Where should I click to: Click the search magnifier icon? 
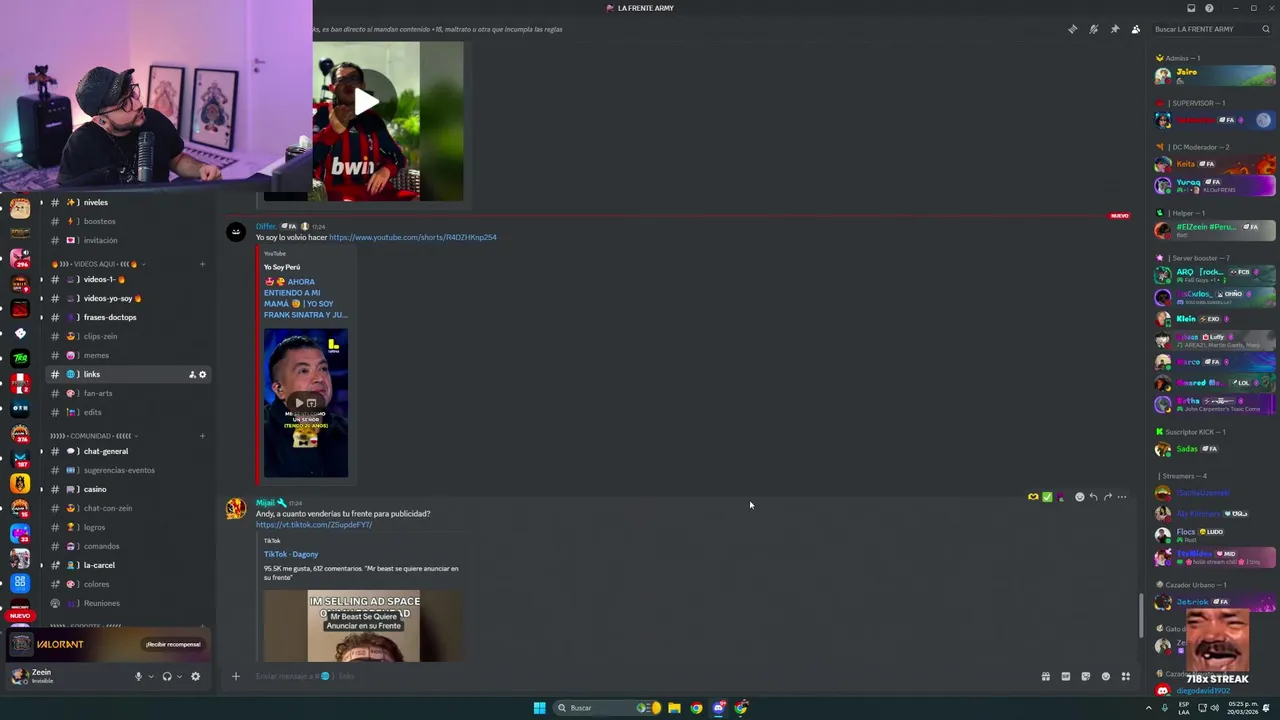tap(1265, 29)
